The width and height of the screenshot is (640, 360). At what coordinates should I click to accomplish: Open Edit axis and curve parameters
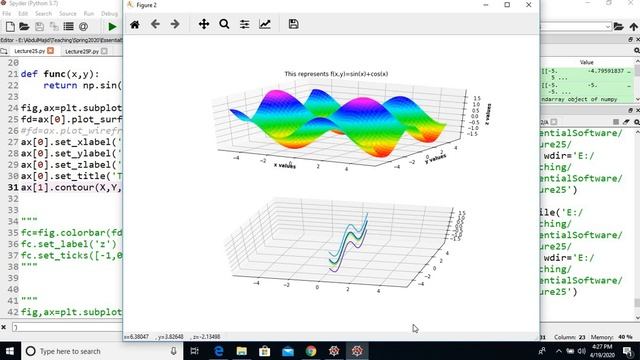click(x=265, y=24)
